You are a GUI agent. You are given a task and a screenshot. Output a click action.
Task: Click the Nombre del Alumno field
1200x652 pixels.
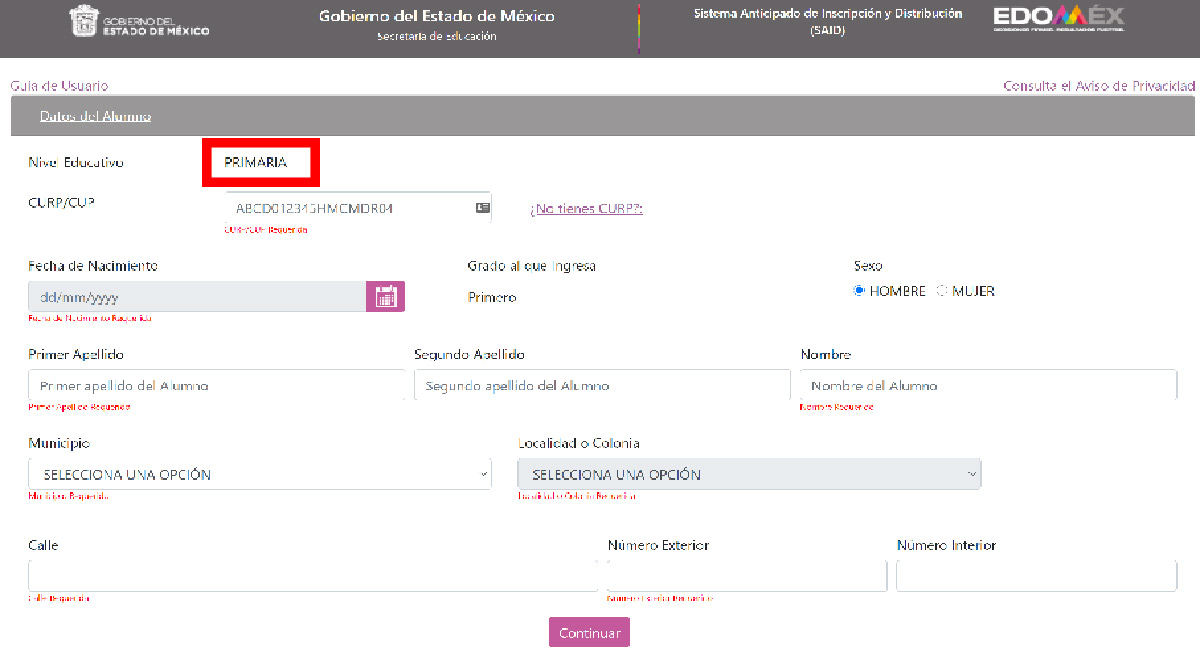coord(988,385)
